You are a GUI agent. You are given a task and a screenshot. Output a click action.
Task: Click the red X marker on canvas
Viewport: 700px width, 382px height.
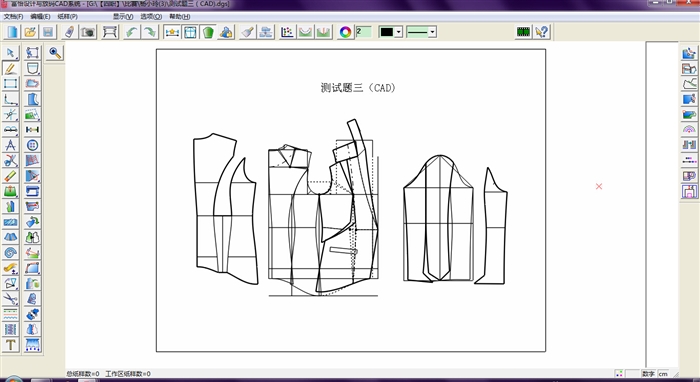pos(599,186)
